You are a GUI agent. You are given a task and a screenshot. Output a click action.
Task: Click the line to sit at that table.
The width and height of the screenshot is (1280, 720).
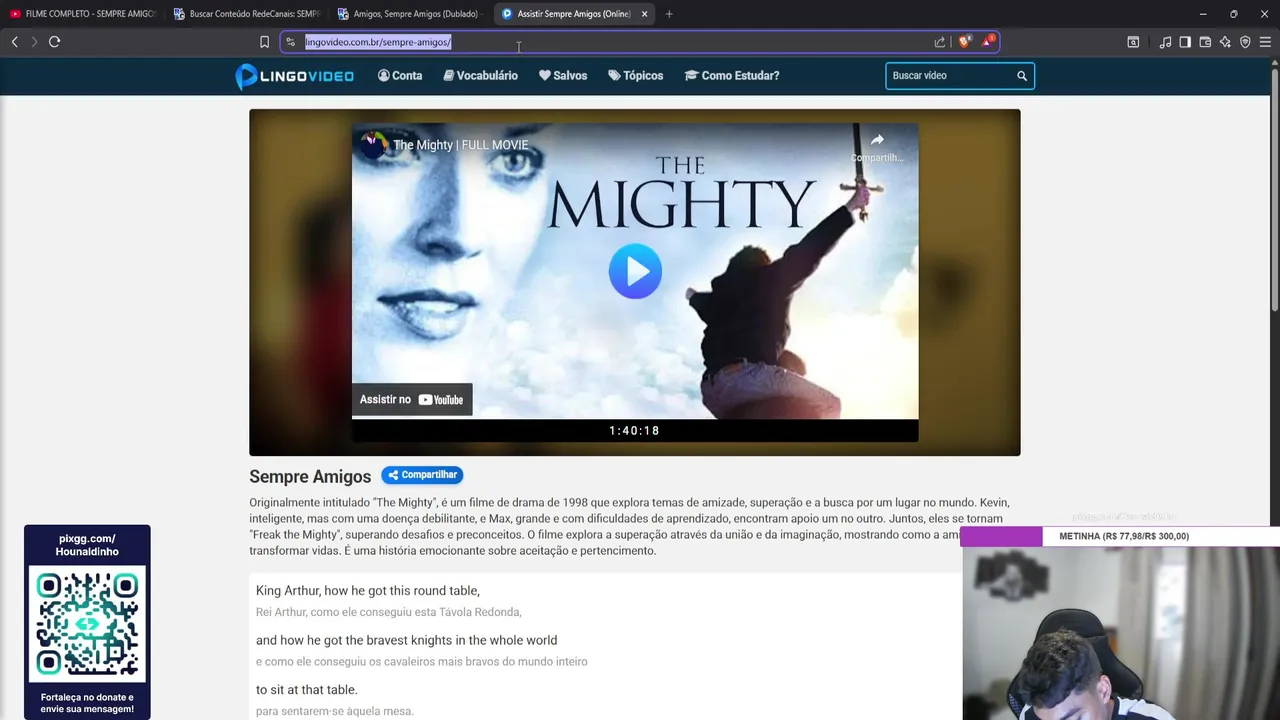[x=307, y=690]
